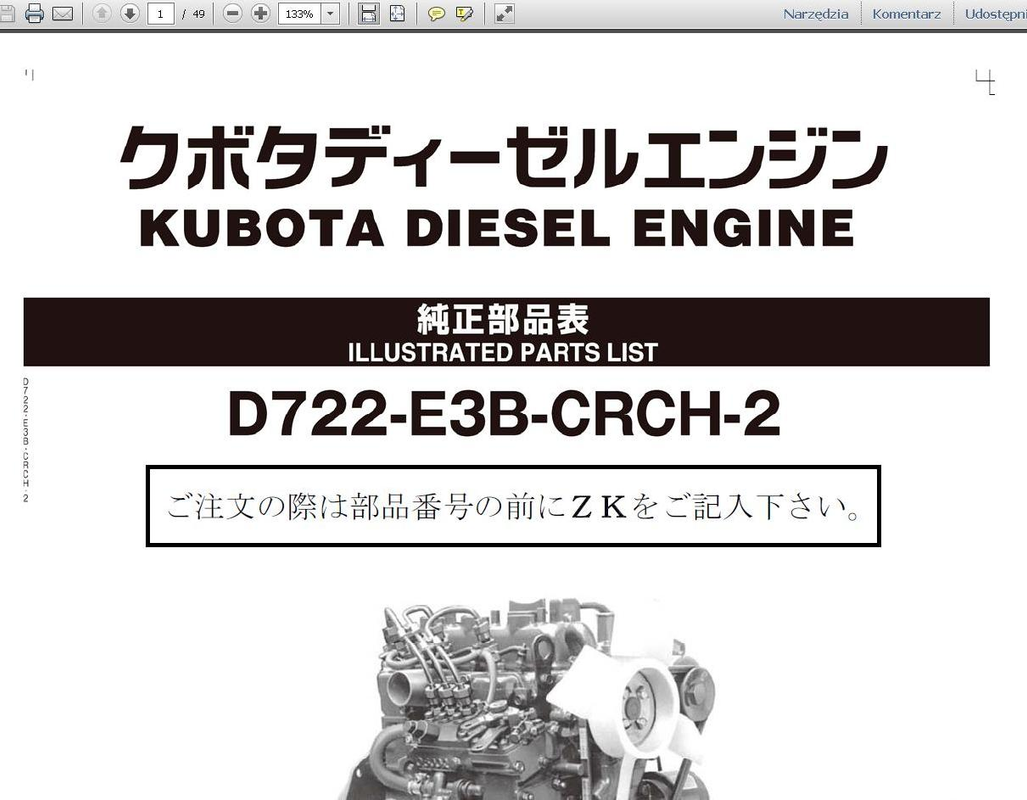Fit one full page to window icon
The width and height of the screenshot is (1027, 800).
tap(397, 14)
